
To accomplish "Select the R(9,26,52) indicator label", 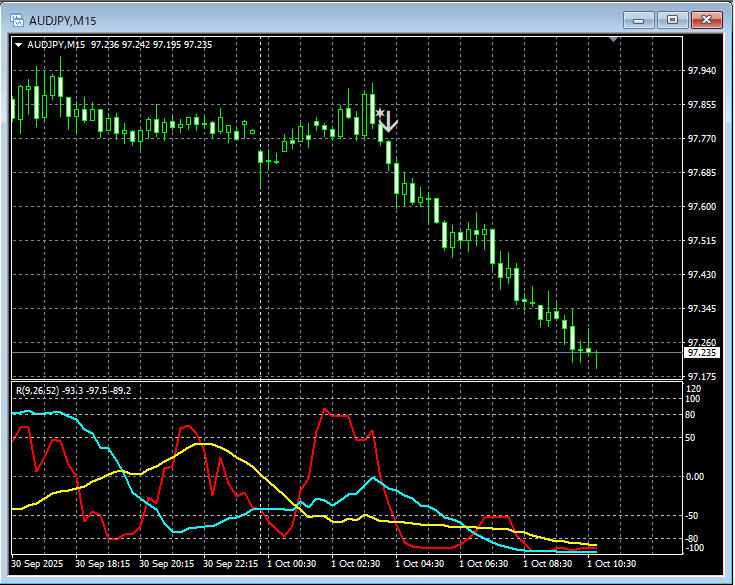I will click(37, 390).
